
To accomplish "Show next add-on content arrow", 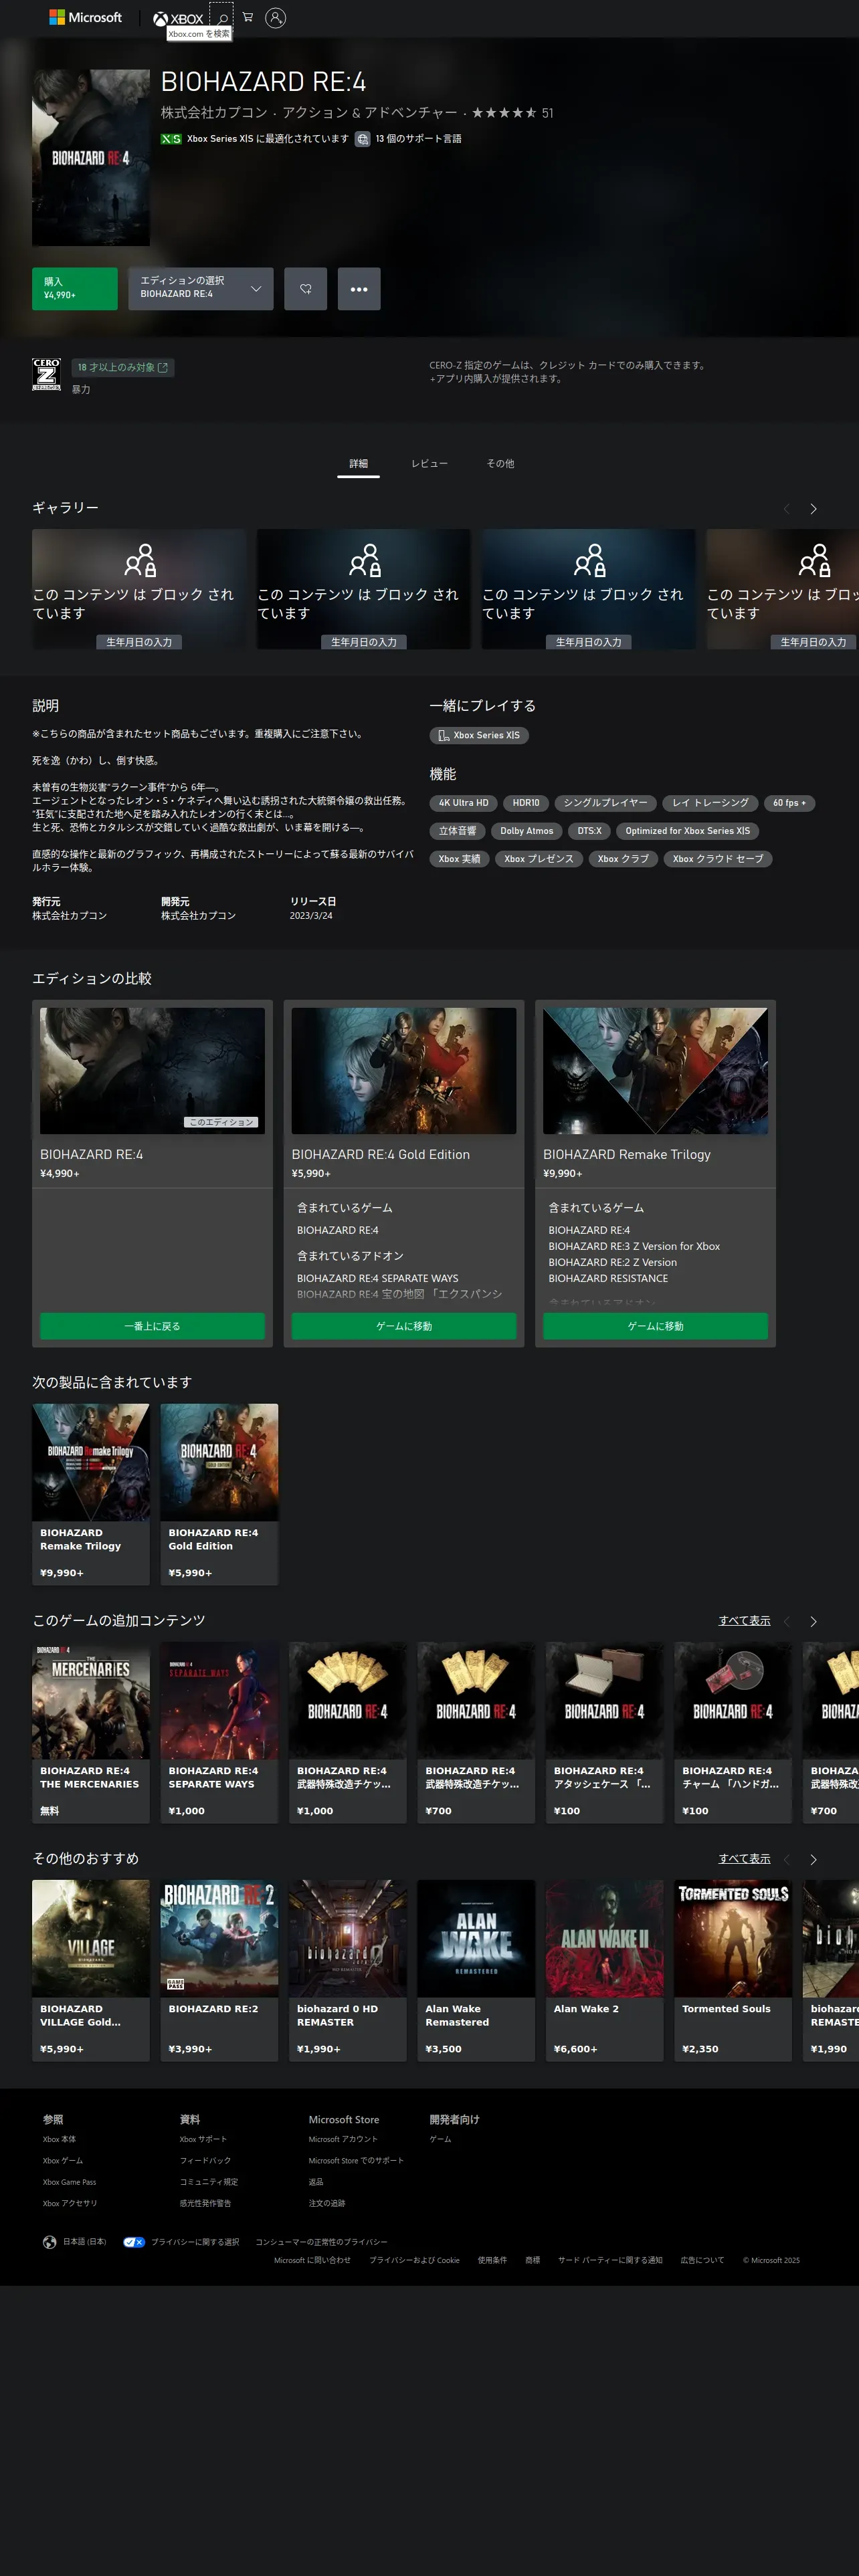I will pyautogui.click(x=813, y=1621).
